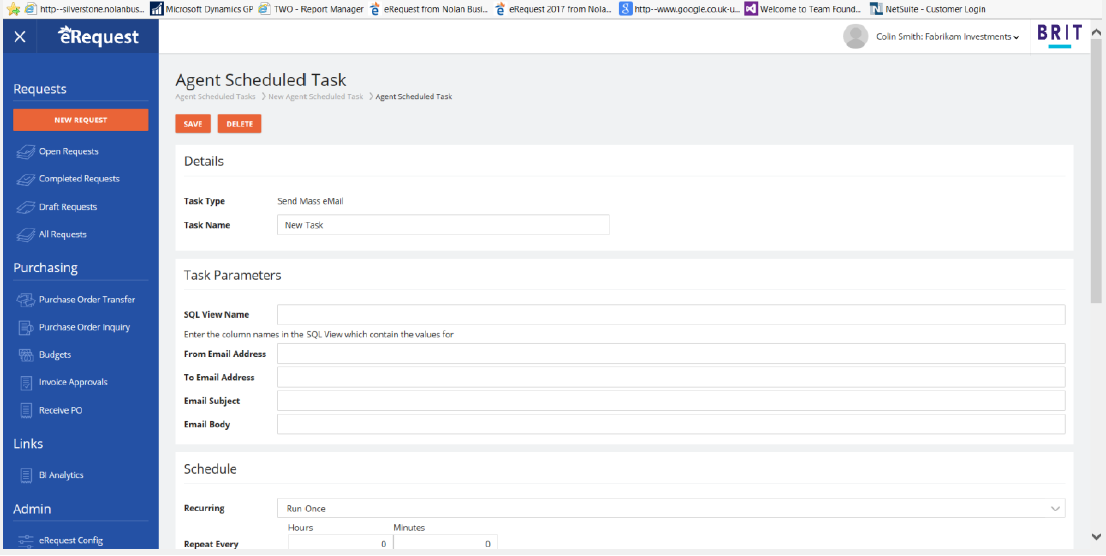Click the NEW REQUEST button
Viewport: 1106px width, 556px height.
pyautogui.click(x=80, y=120)
